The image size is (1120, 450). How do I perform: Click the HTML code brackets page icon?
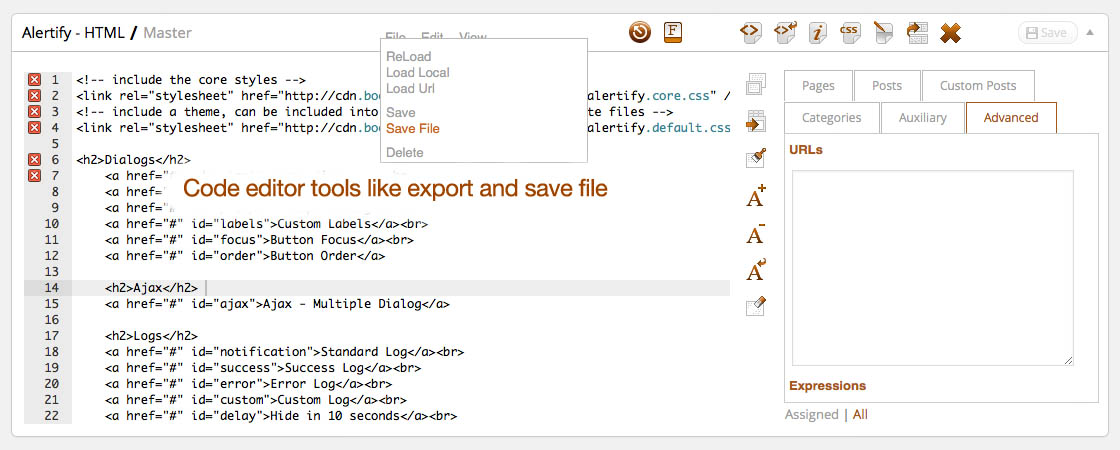pyautogui.click(x=749, y=32)
